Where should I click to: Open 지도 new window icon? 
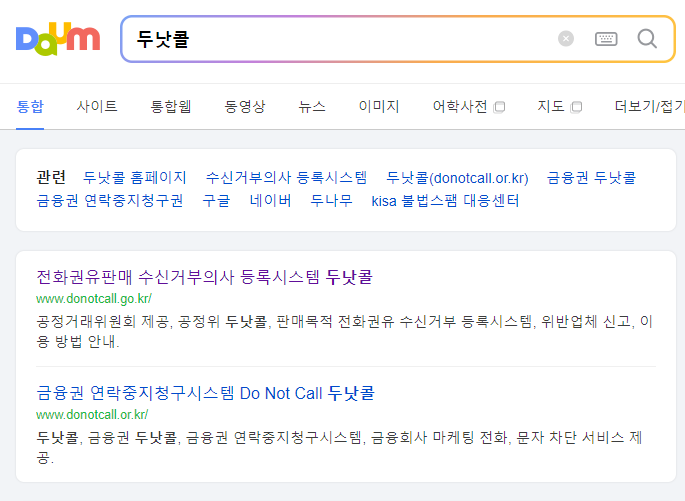576,107
